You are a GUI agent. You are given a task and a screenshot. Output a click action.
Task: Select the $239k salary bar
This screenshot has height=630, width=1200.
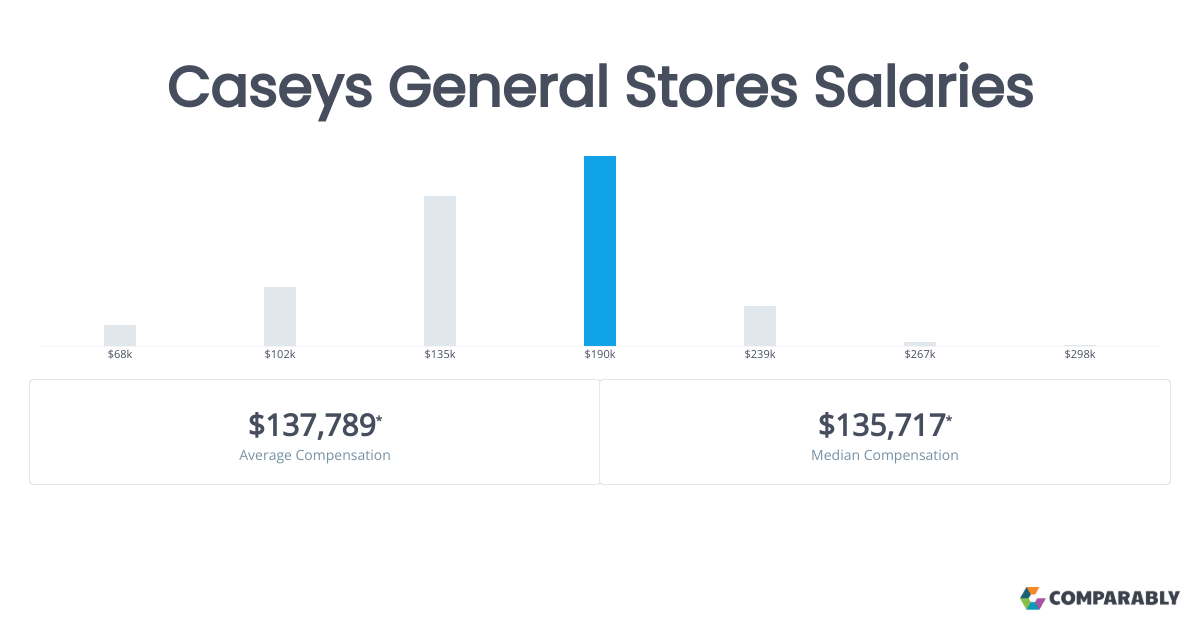coord(760,326)
